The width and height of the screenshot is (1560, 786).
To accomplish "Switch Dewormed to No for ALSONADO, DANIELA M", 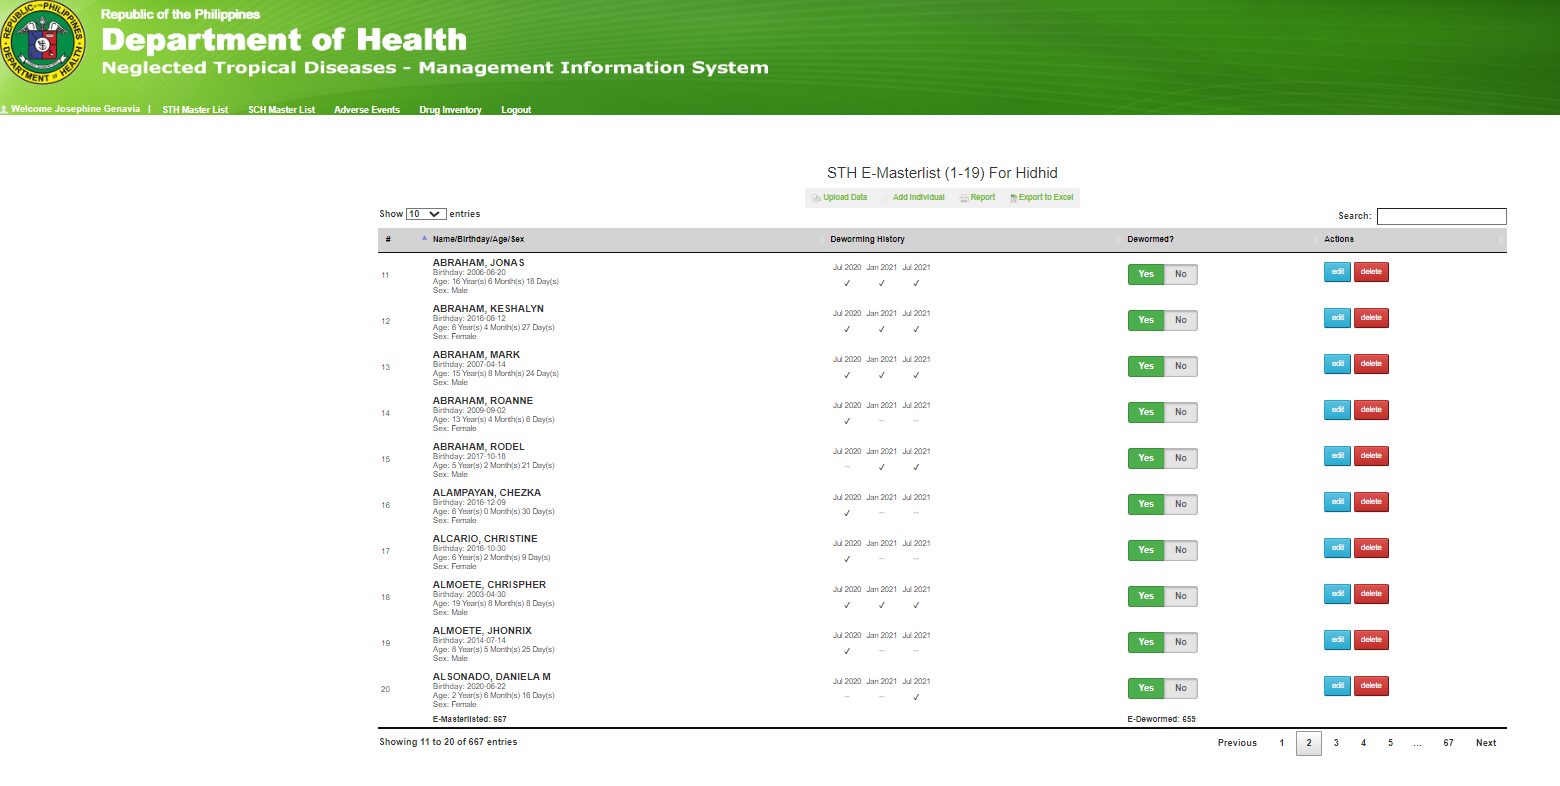I will click(x=1181, y=688).
